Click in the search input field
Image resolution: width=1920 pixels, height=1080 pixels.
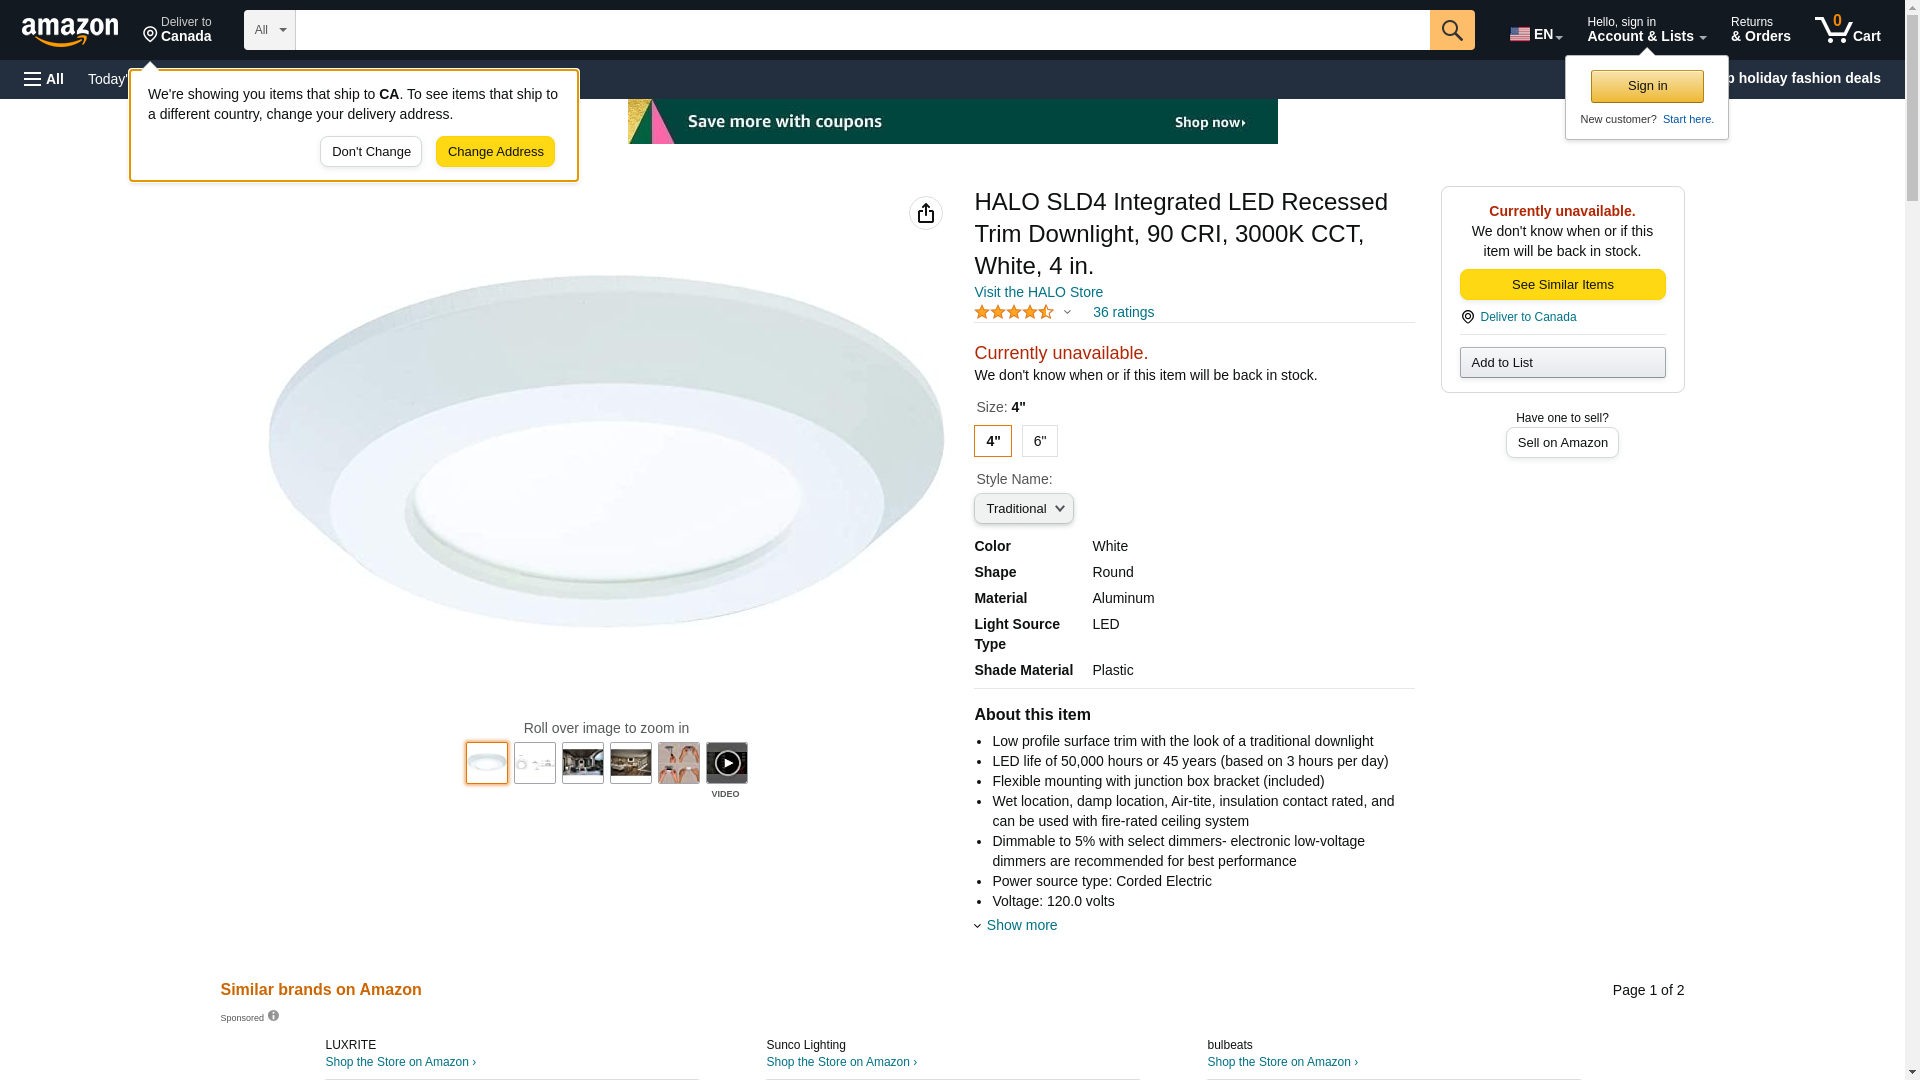862,30
